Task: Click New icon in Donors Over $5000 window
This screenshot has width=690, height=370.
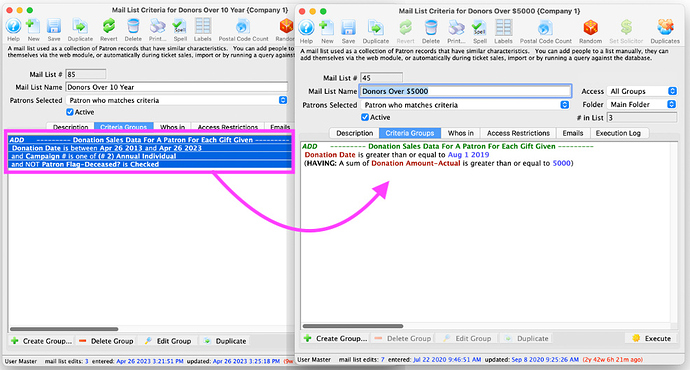Action: coord(327,28)
